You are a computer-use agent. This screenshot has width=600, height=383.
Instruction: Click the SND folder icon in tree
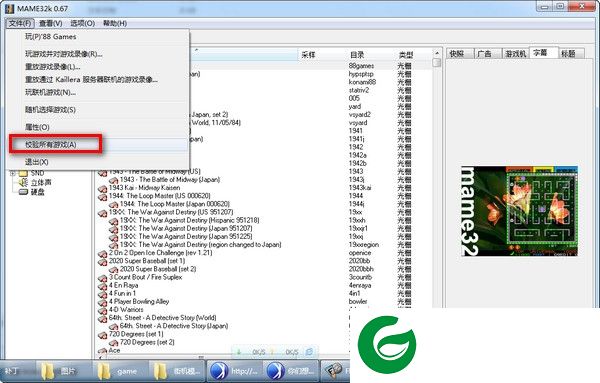tap(24, 174)
